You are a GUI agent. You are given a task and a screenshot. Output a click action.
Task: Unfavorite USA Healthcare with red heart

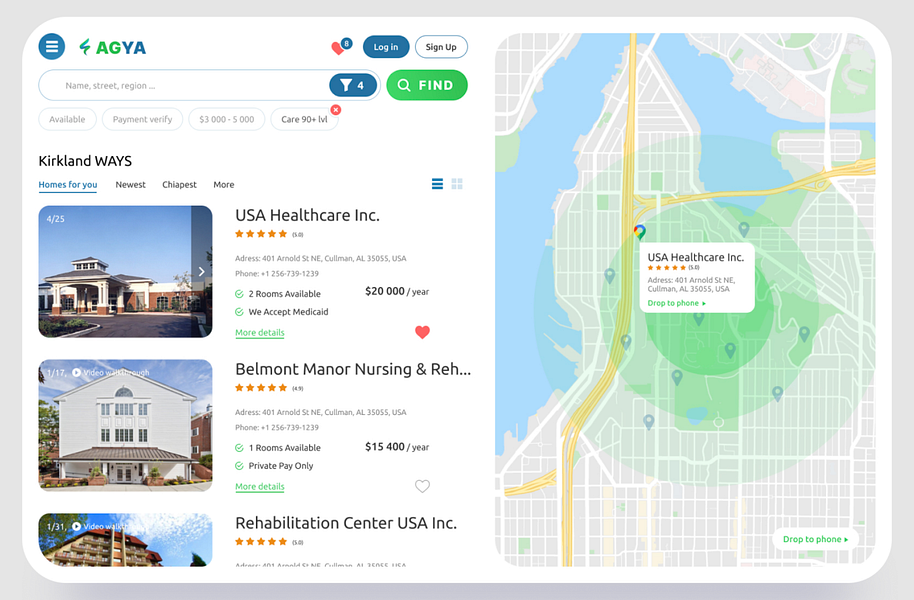pyautogui.click(x=423, y=332)
